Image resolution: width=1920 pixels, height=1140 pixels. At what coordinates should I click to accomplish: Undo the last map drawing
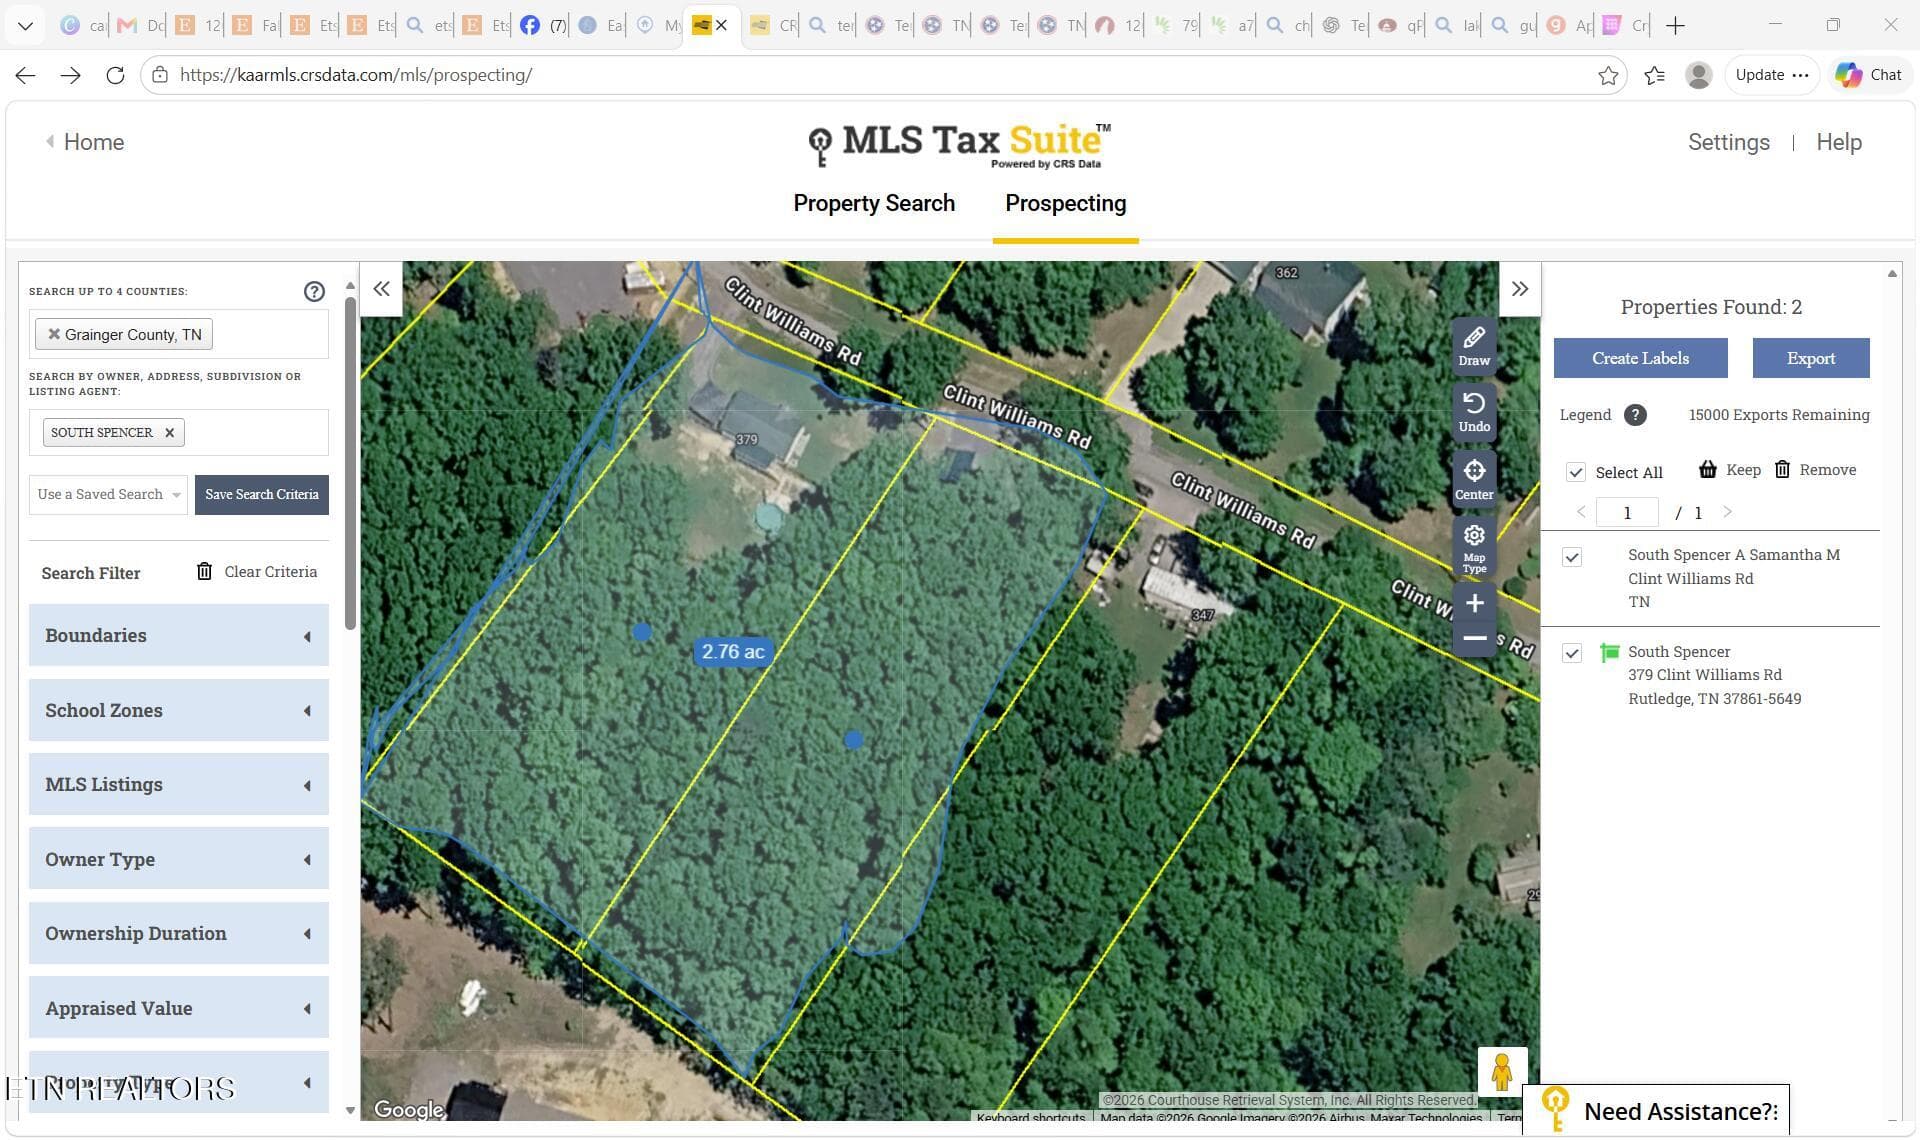click(1474, 412)
